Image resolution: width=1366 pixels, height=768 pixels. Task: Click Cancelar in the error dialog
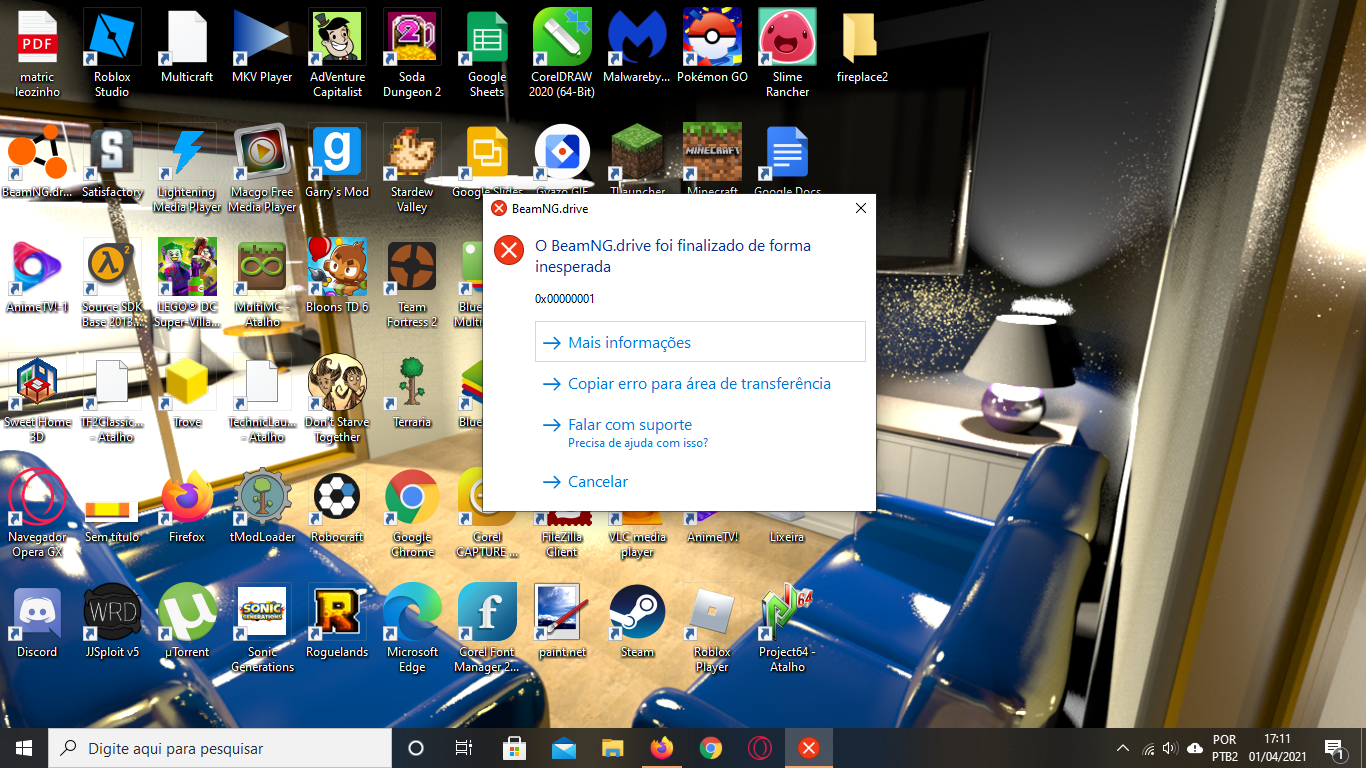(700, 482)
